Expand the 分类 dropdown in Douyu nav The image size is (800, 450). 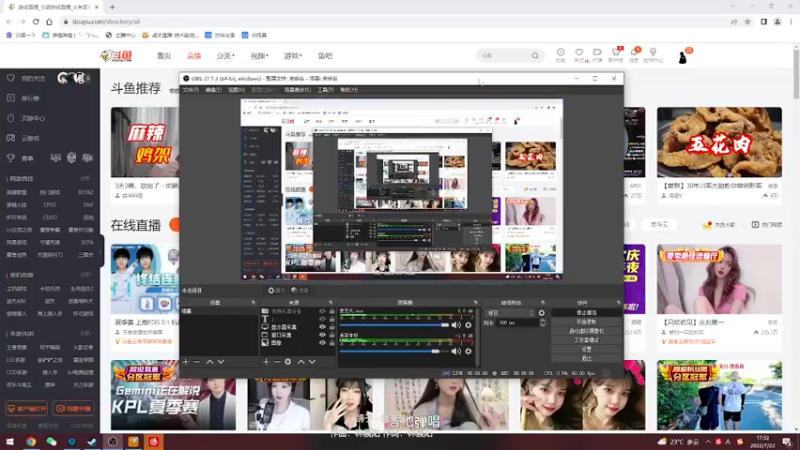[x=226, y=56]
